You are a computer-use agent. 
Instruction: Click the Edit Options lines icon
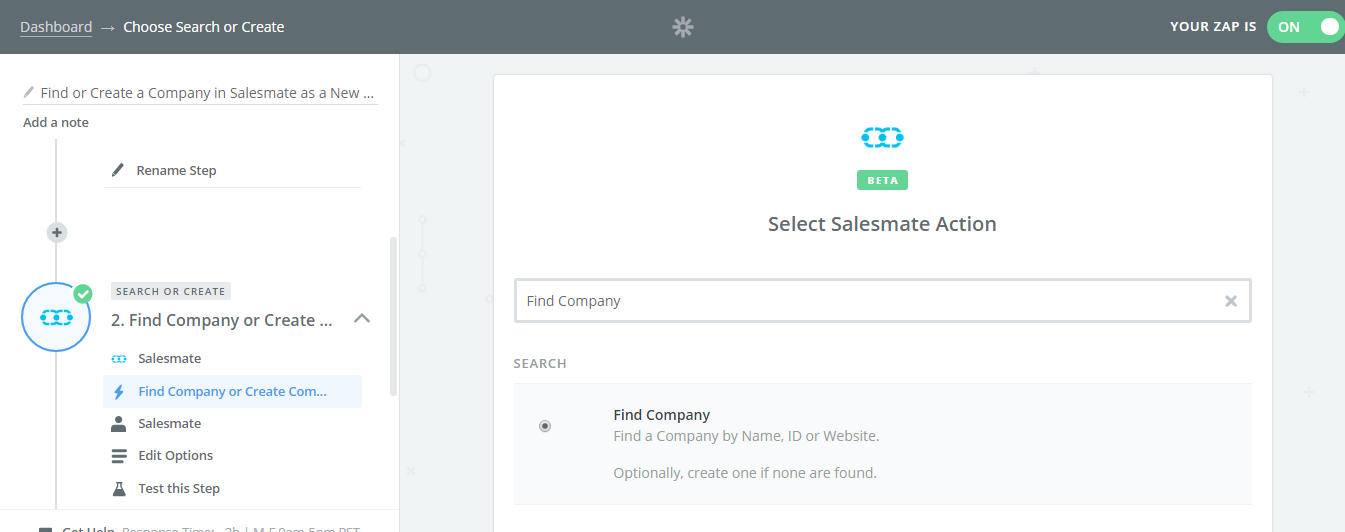[x=119, y=456]
